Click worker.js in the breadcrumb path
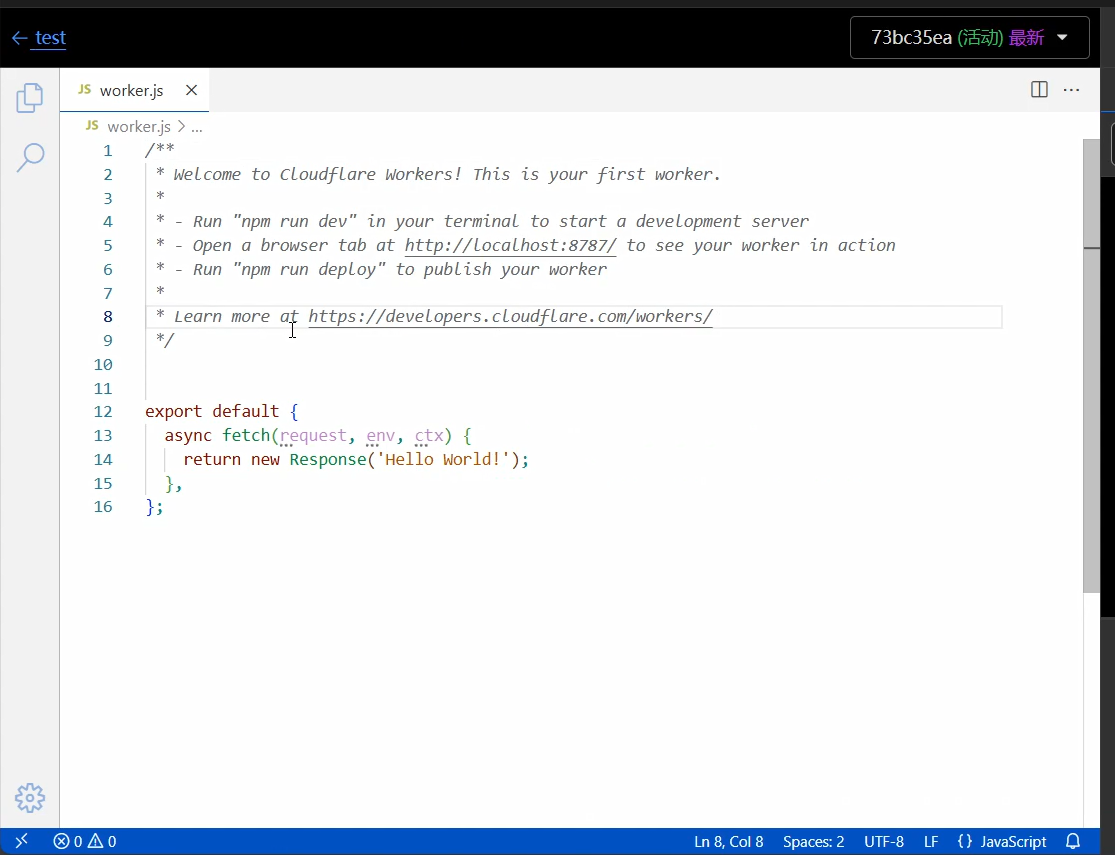This screenshot has width=1115, height=855. click(138, 126)
